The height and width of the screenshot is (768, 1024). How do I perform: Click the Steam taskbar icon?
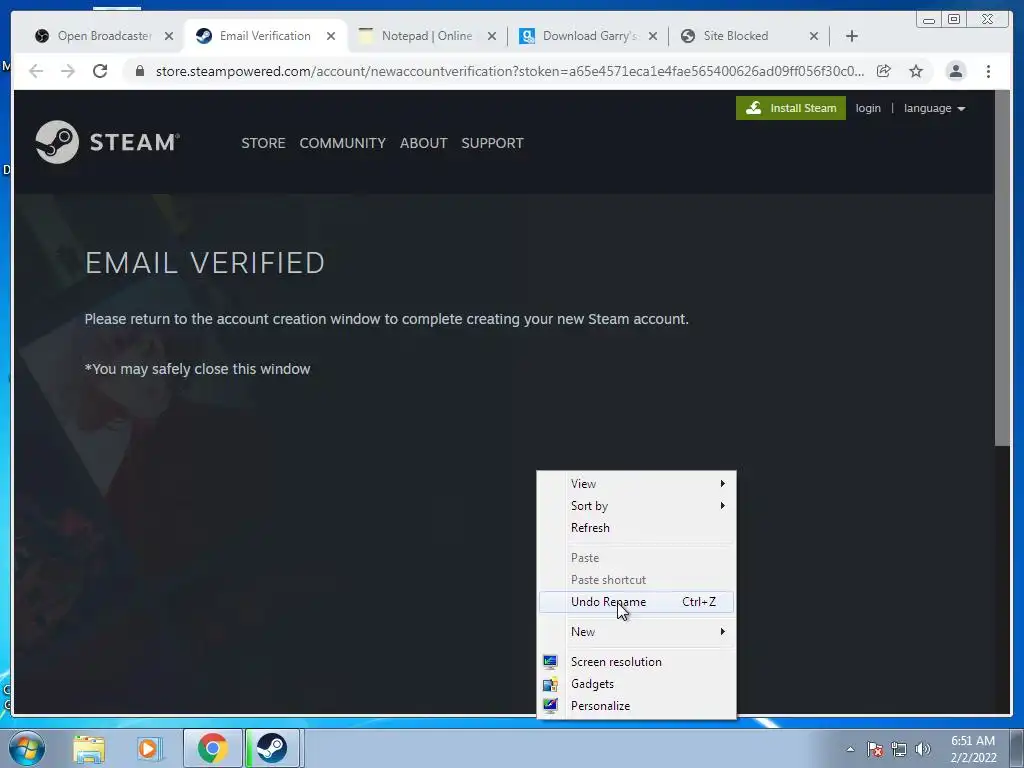pyautogui.click(x=272, y=748)
